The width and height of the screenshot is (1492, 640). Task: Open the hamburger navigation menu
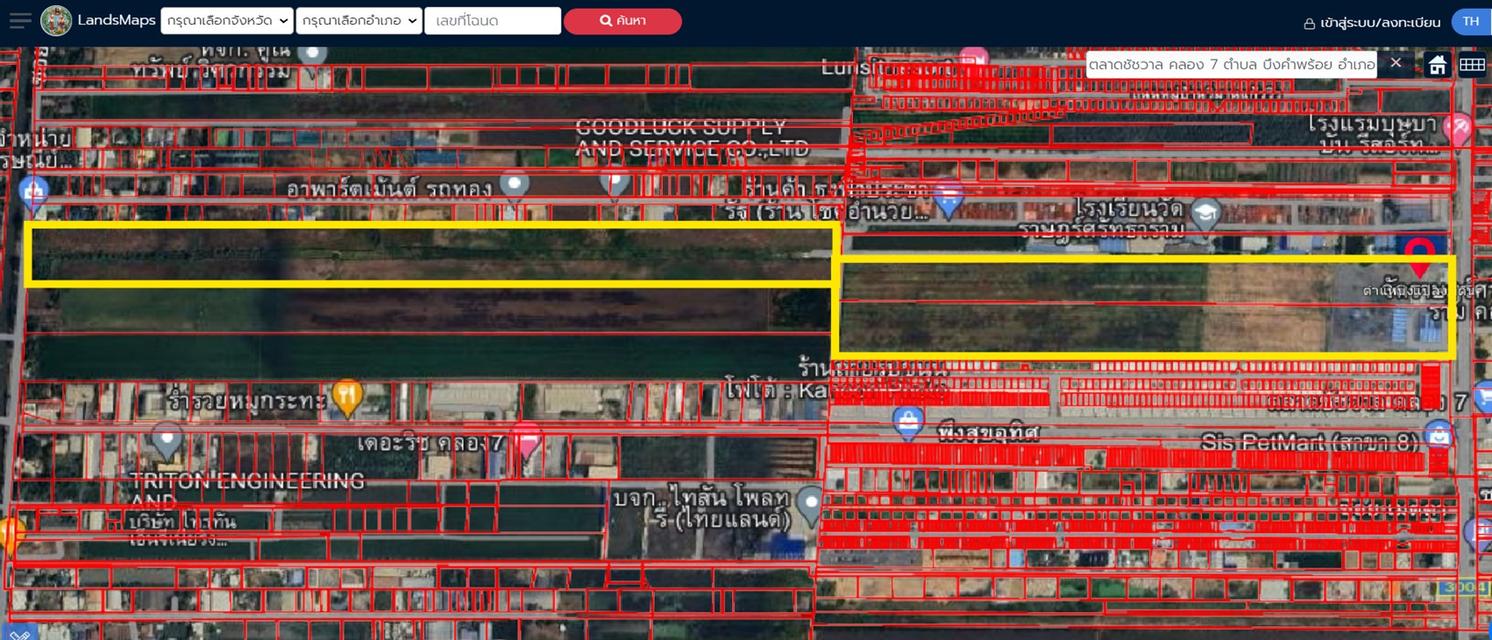(19, 20)
